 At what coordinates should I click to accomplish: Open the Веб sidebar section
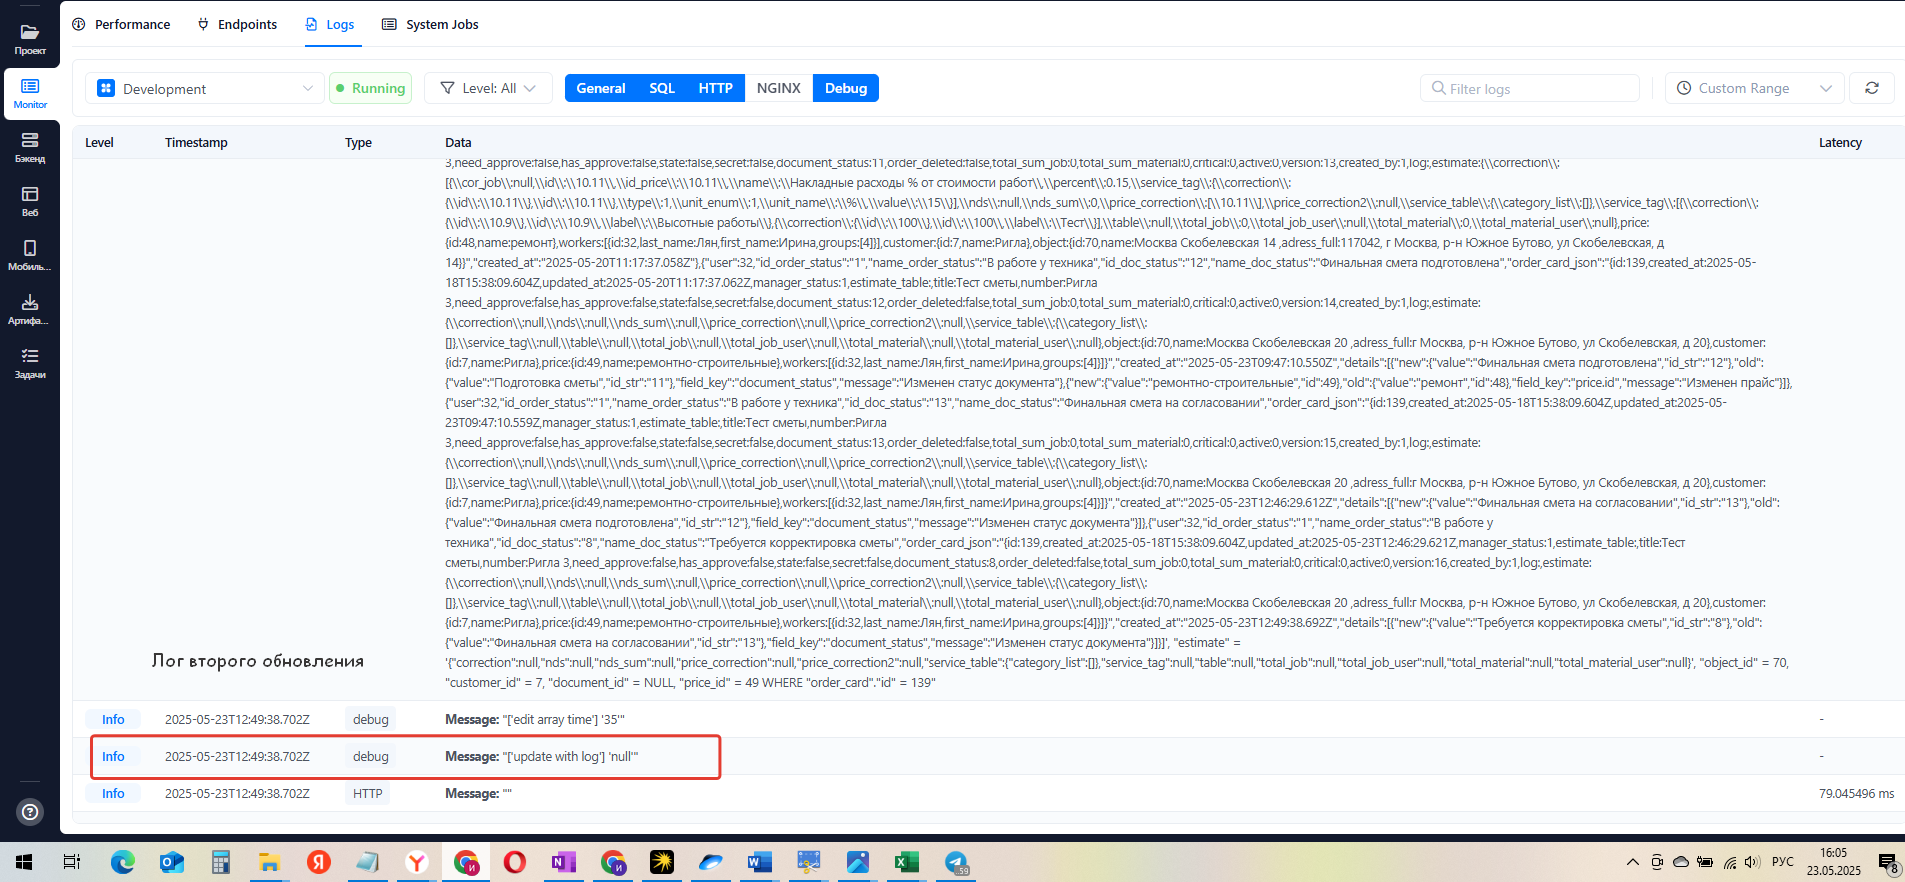(x=30, y=201)
